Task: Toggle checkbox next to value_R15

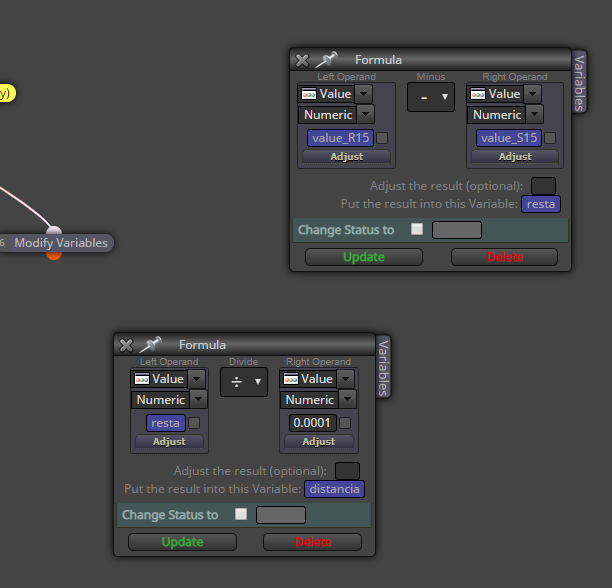Action: tap(382, 138)
